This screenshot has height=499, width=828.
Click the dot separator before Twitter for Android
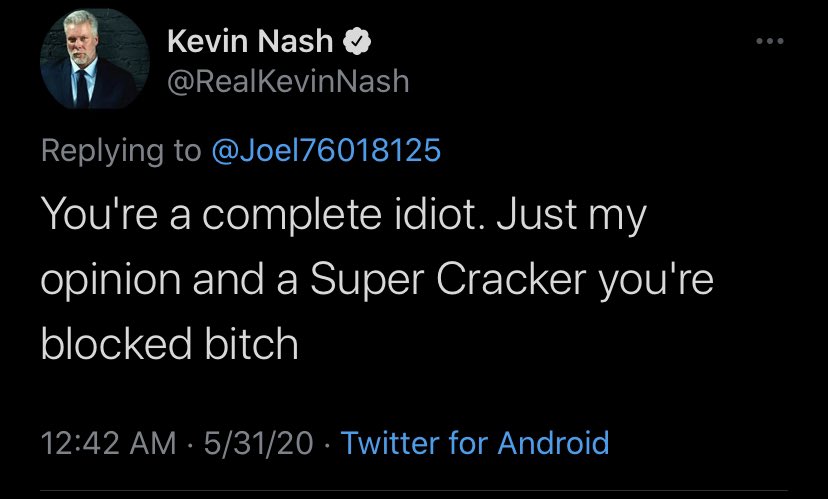tap(327, 444)
